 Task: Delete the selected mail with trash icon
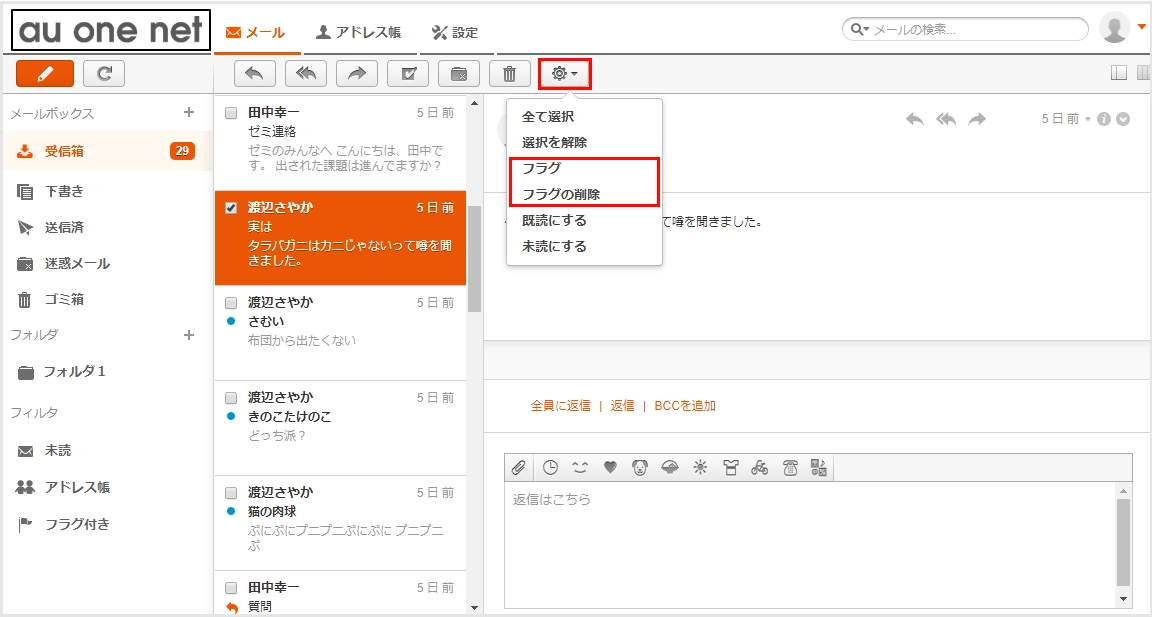click(509, 73)
